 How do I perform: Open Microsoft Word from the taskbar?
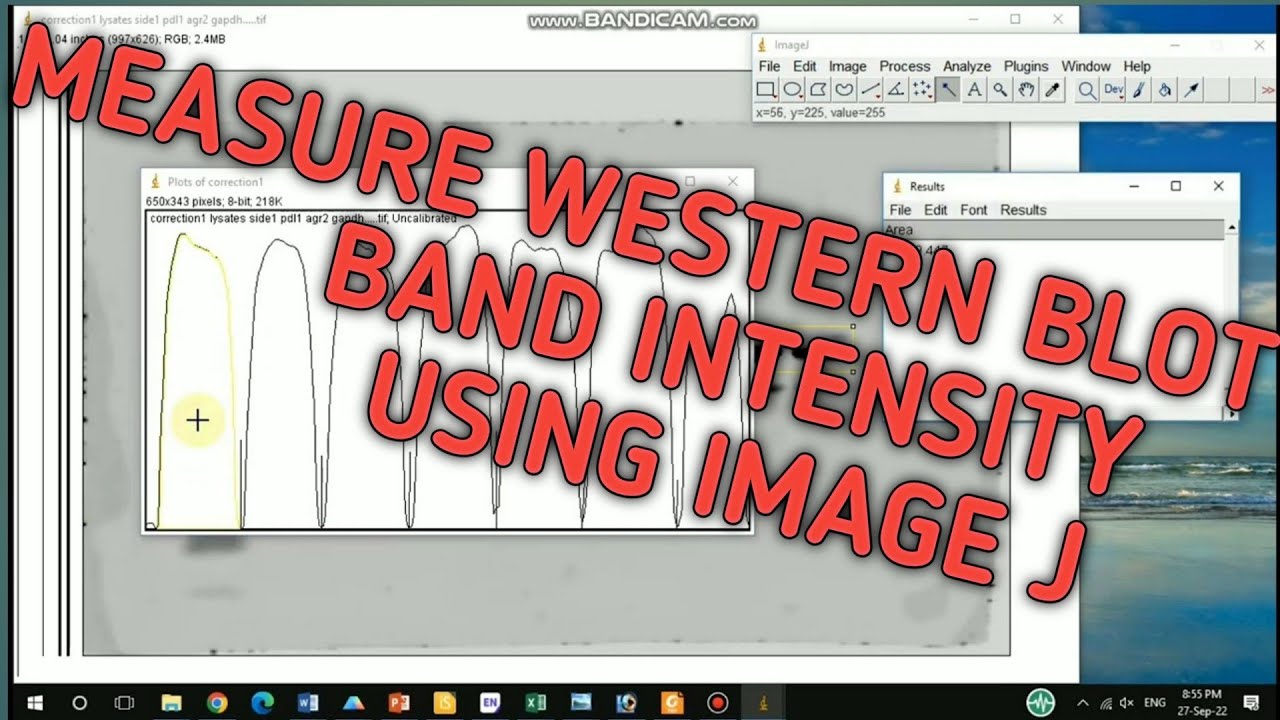click(x=308, y=702)
